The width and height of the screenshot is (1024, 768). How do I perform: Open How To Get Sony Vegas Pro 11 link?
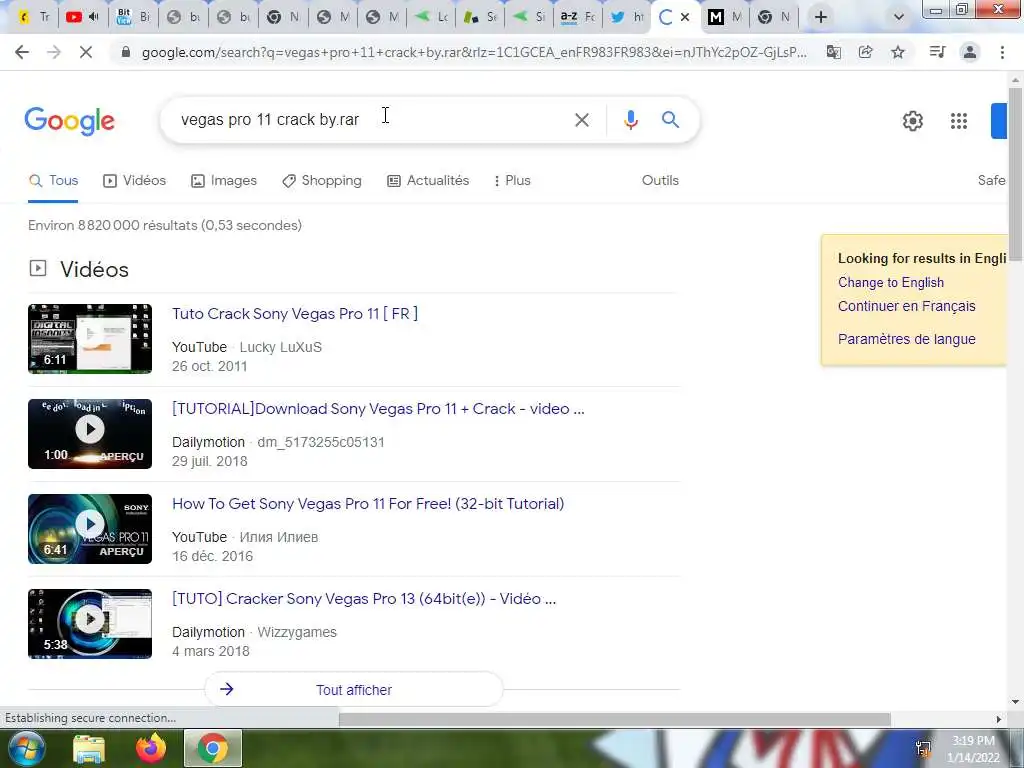click(x=368, y=504)
